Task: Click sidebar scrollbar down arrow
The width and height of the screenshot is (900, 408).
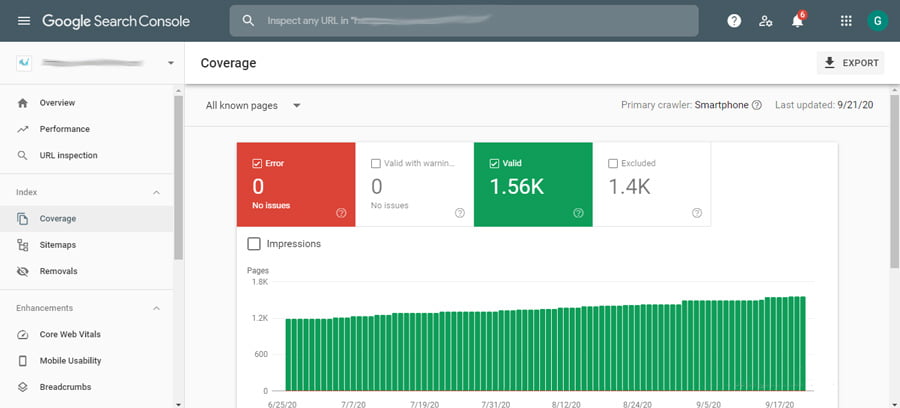Action: 179,404
